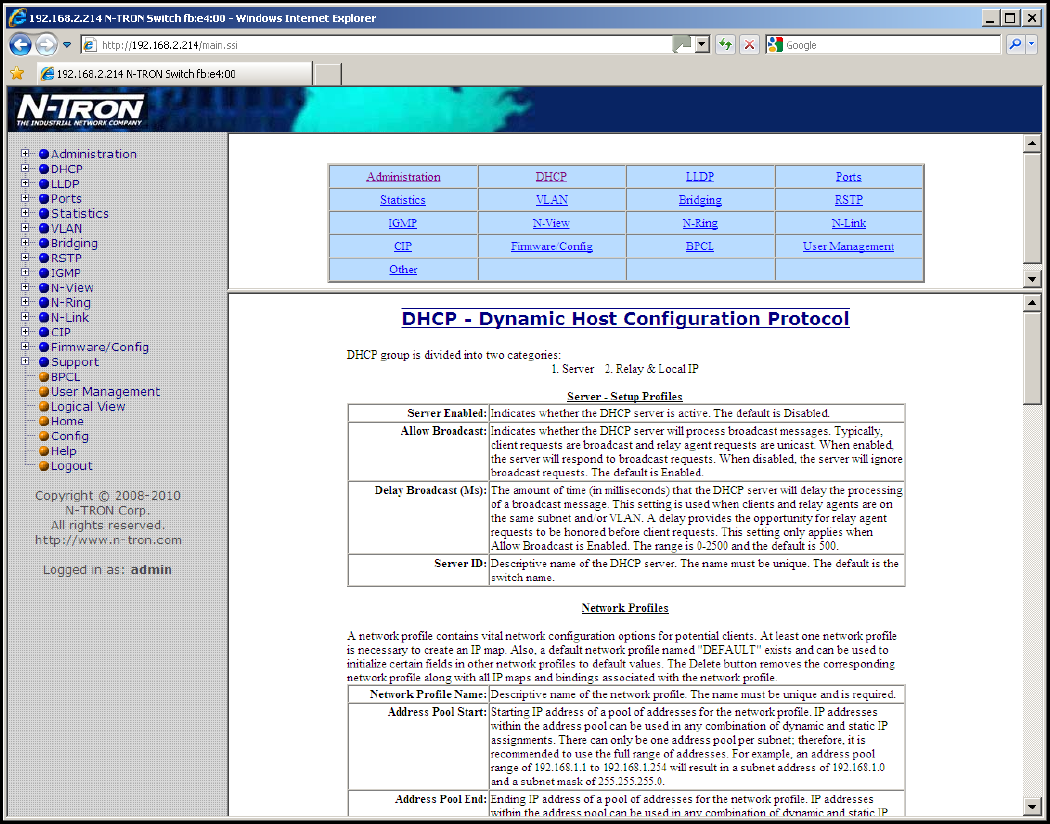The image size is (1050, 824).
Task: Open Administration in the sidebar tree
Action: [x=94, y=154]
